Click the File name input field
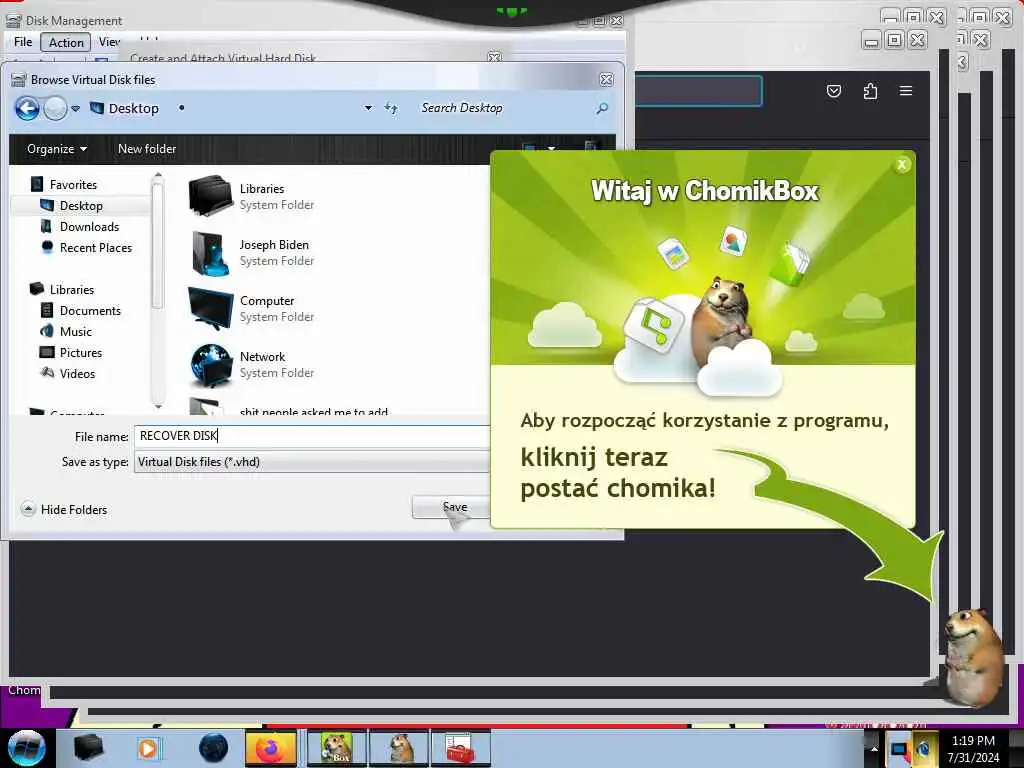The width and height of the screenshot is (1024, 768). pos(312,436)
